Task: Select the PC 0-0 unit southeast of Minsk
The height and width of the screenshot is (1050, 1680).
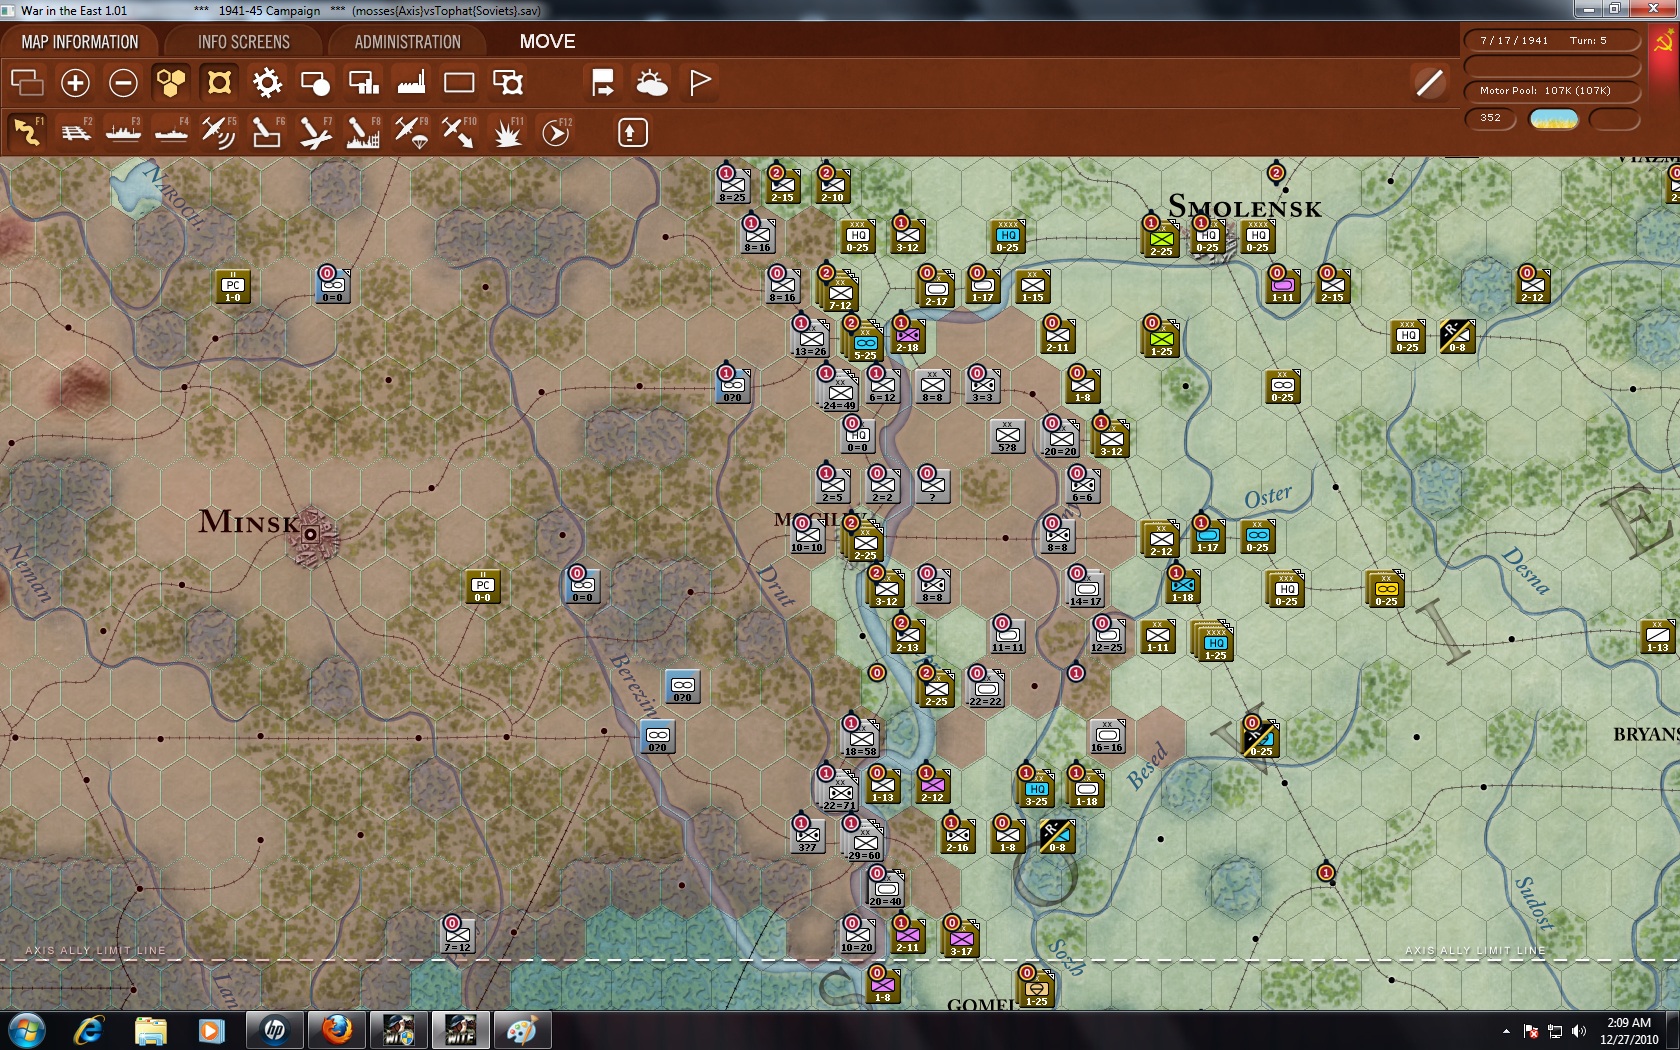Action: [482, 587]
